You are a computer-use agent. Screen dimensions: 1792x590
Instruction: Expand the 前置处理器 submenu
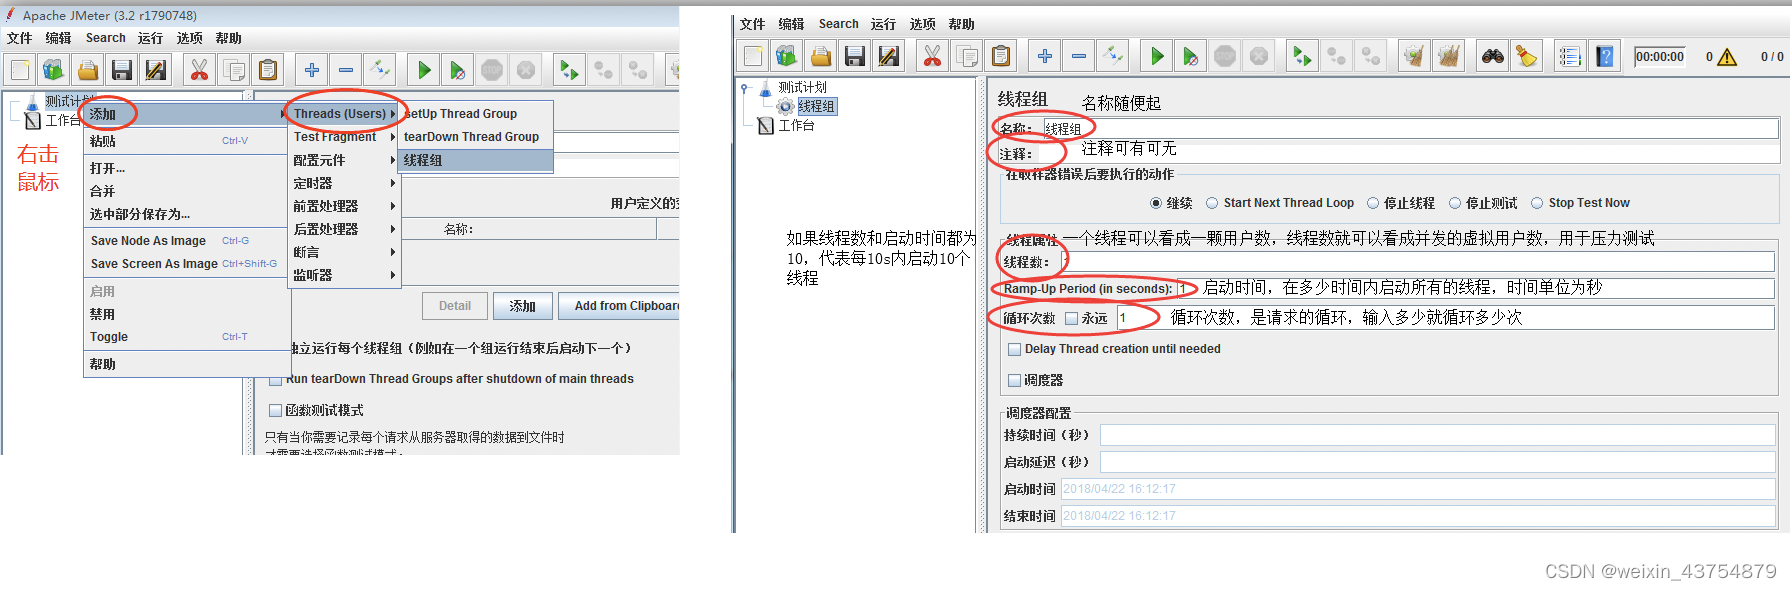(x=343, y=206)
